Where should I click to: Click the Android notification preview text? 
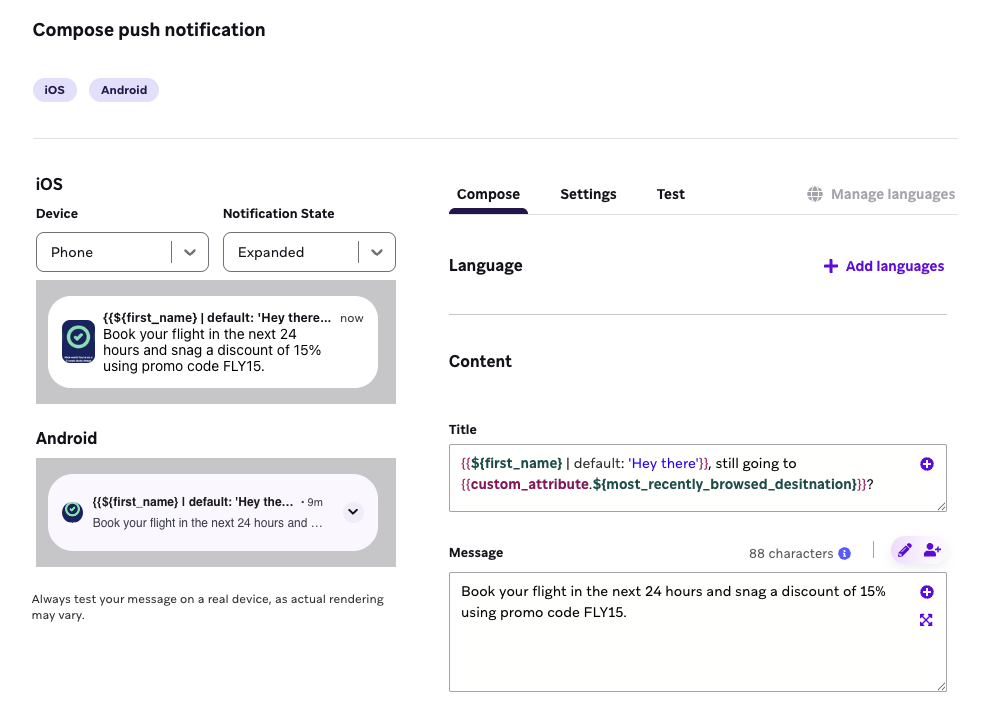point(207,523)
